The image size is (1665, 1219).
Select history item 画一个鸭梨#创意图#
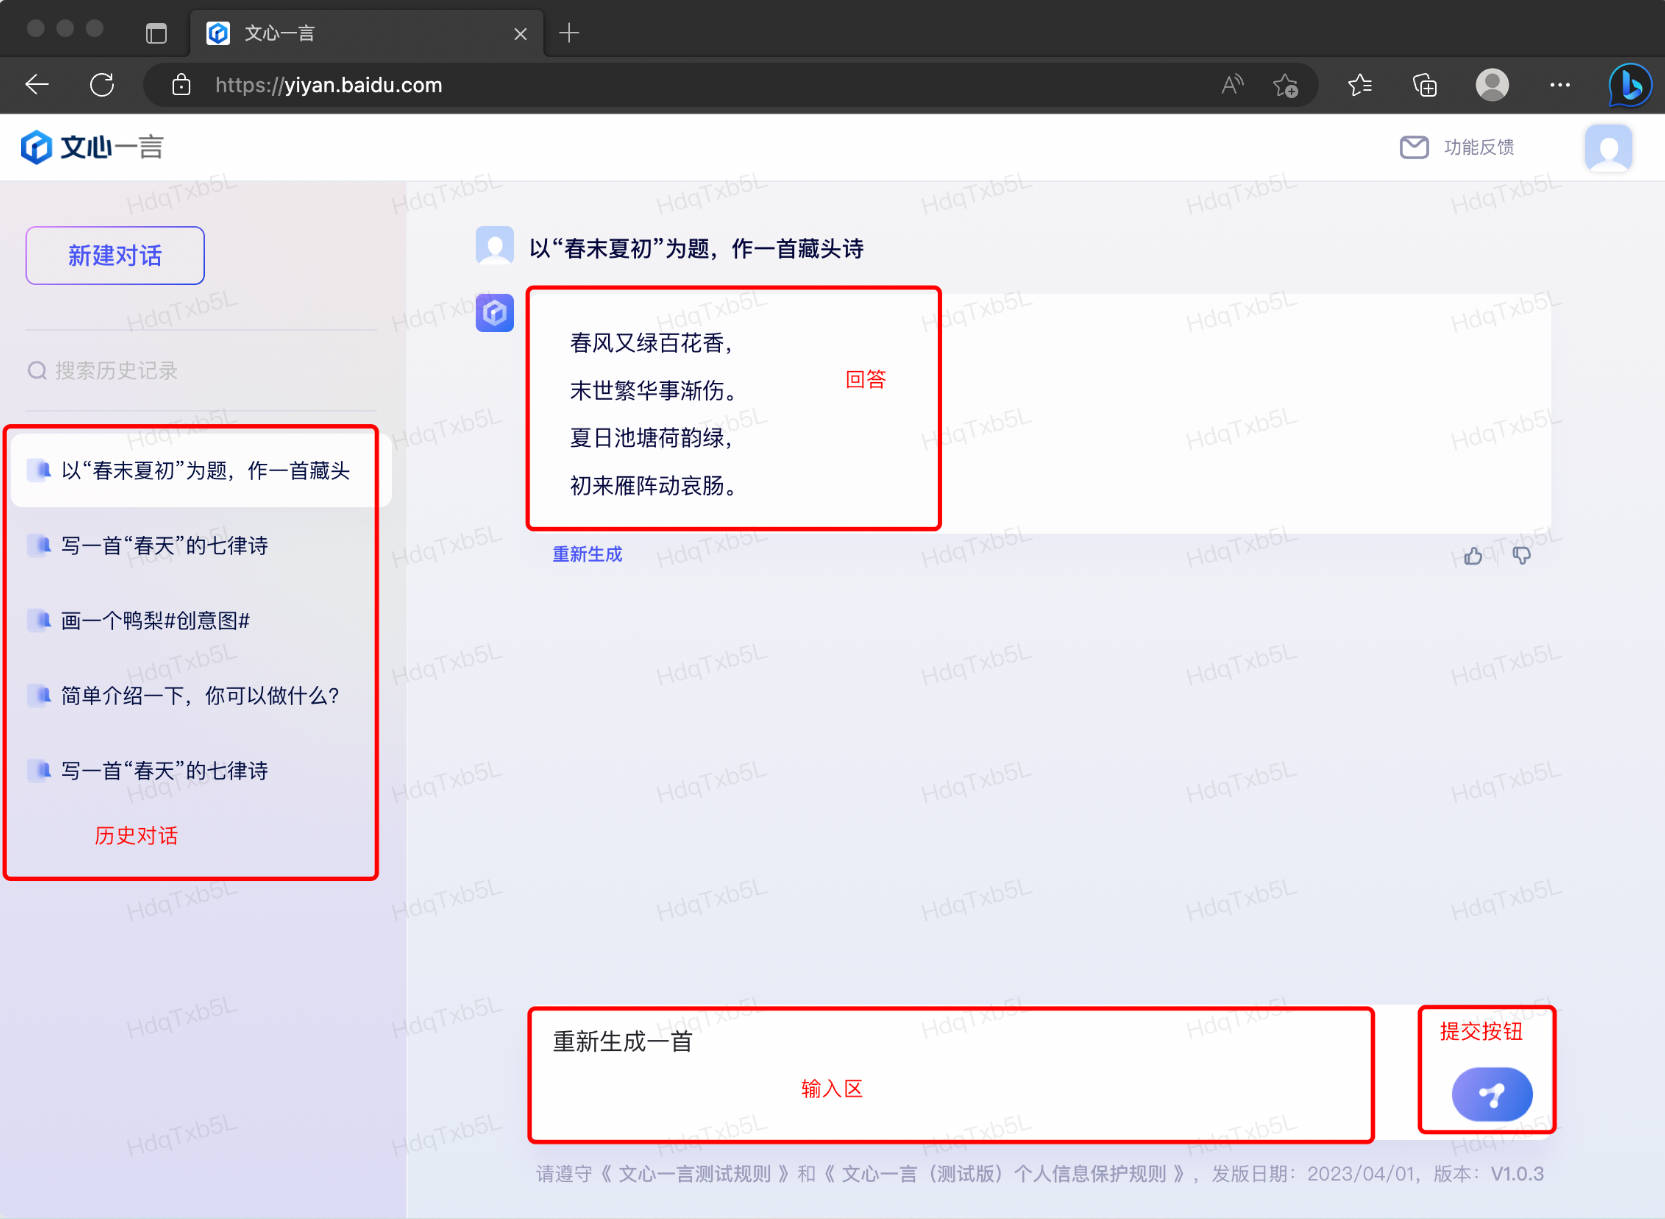(155, 620)
